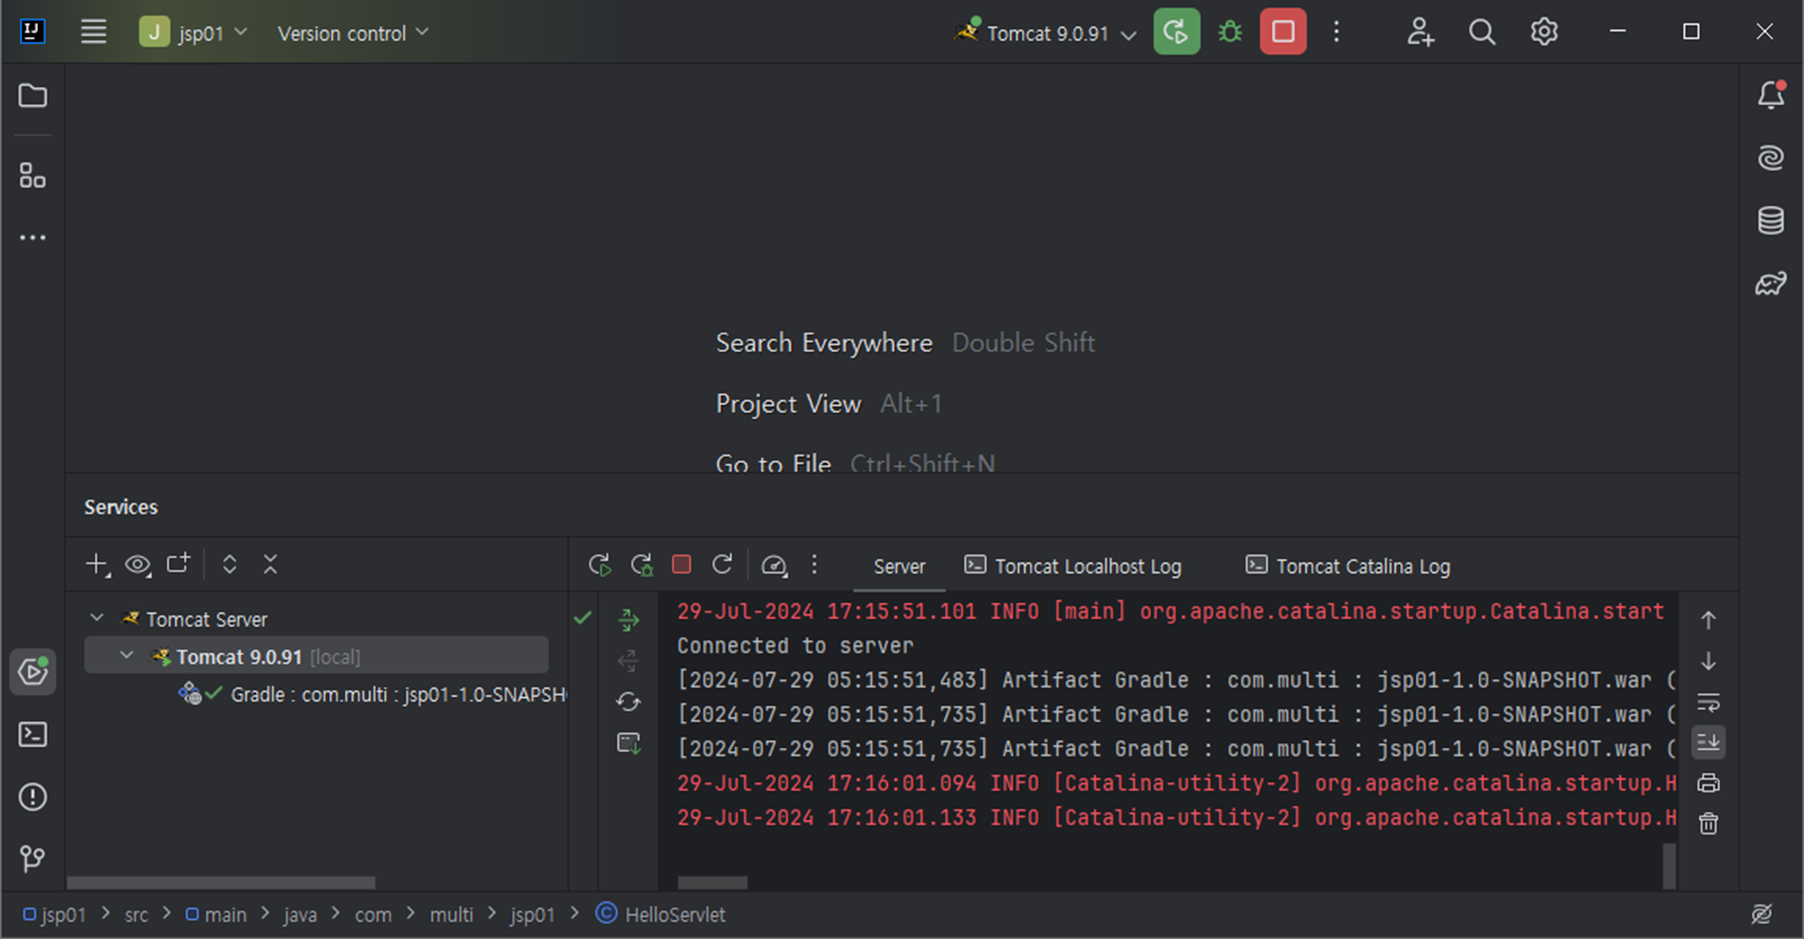The image size is (1804, 939).
Task: Click main in breadcrumb bar
Action: click(x=217, y=914)
